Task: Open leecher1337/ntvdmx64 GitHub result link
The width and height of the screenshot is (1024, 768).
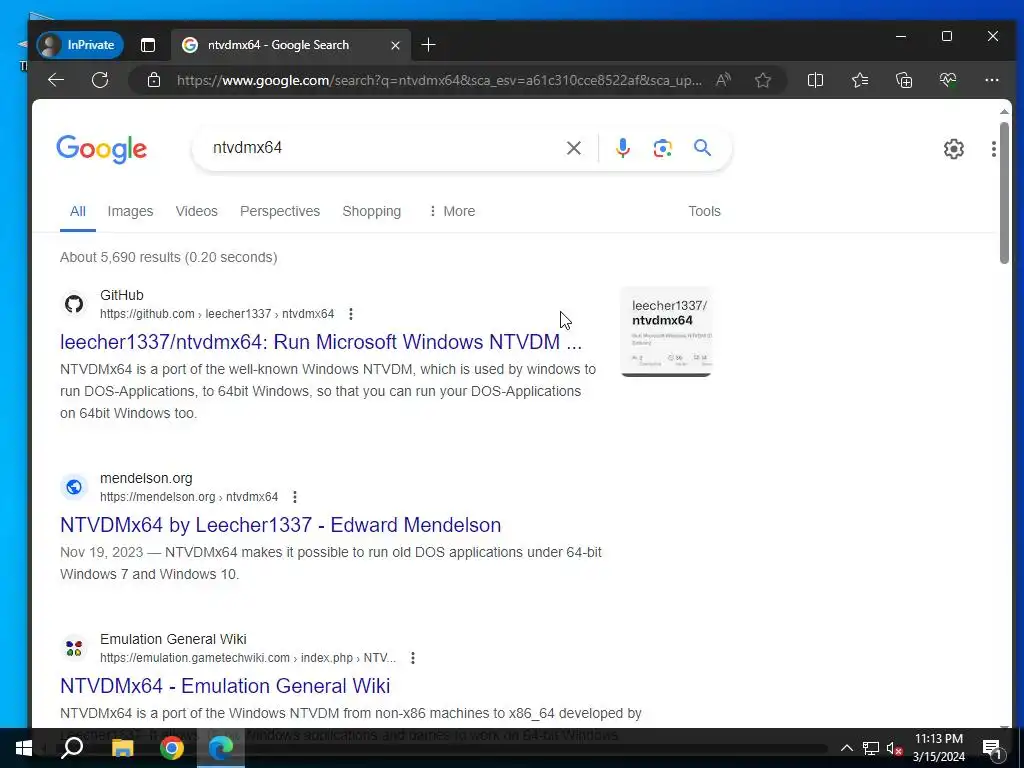Action: [x=321, y=342]
